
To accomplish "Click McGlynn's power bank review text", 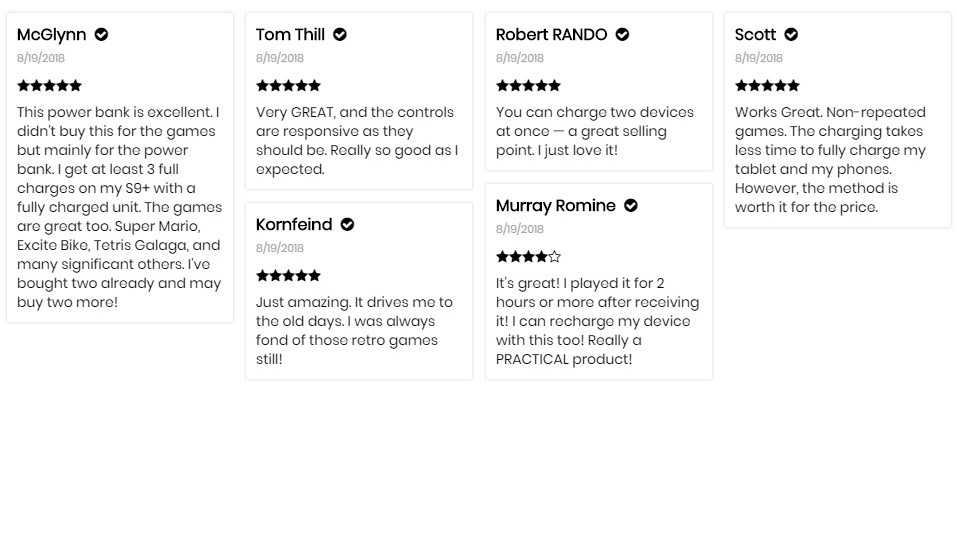I will pos(120,207).
